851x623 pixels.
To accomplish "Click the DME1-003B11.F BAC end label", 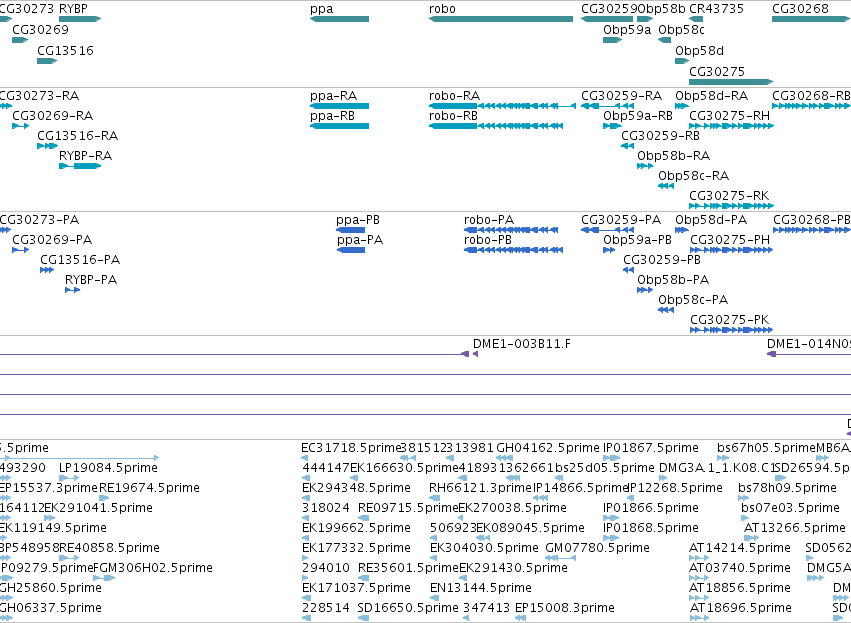I will click(522, 344).
